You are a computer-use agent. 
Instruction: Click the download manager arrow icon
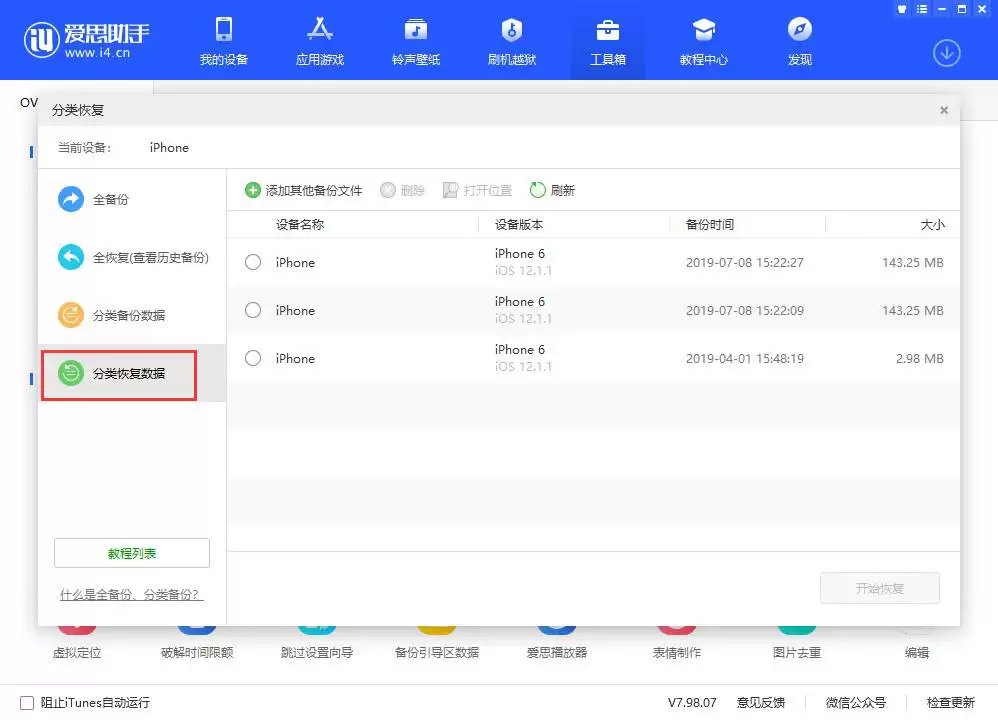tap(946, 53)
